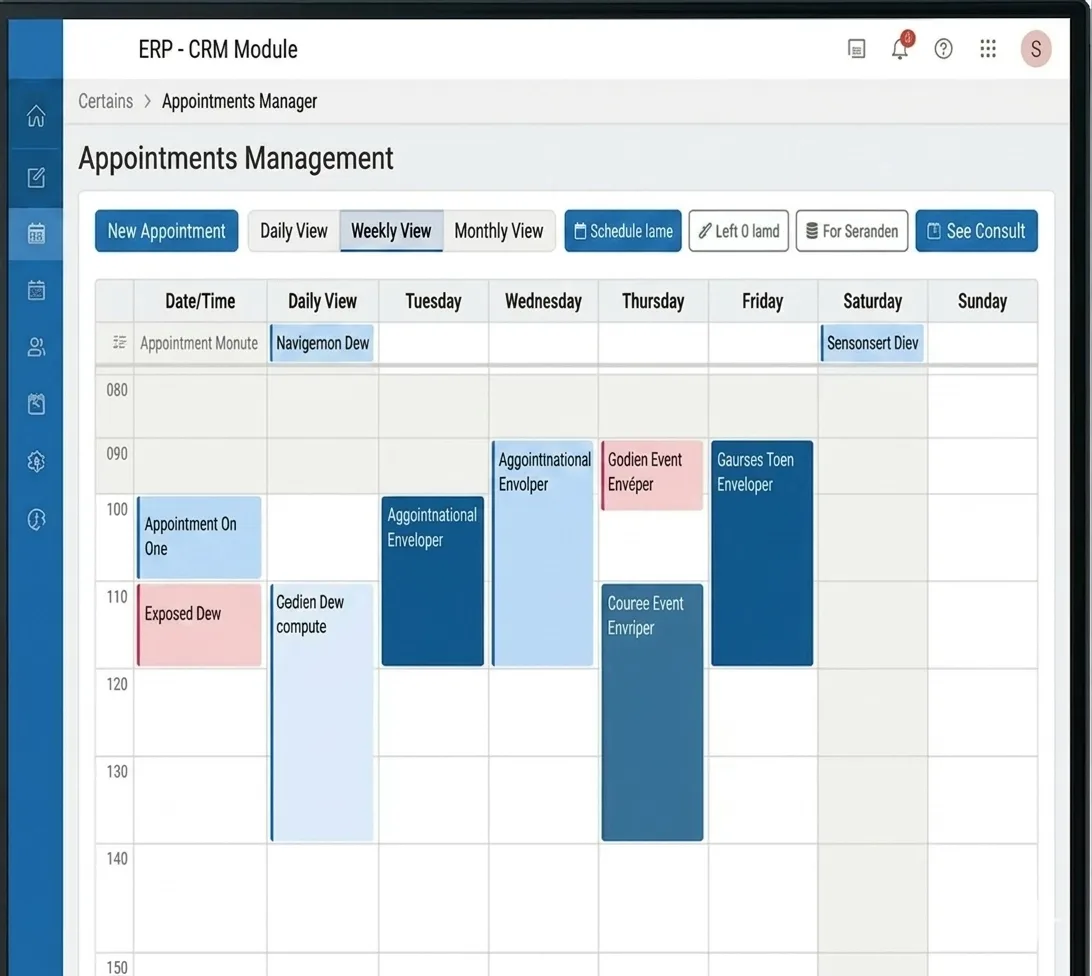Click the Left 0 lamd button
Image resolution: width=1092 pixels, height=976 pixels.
click(739, 231)
